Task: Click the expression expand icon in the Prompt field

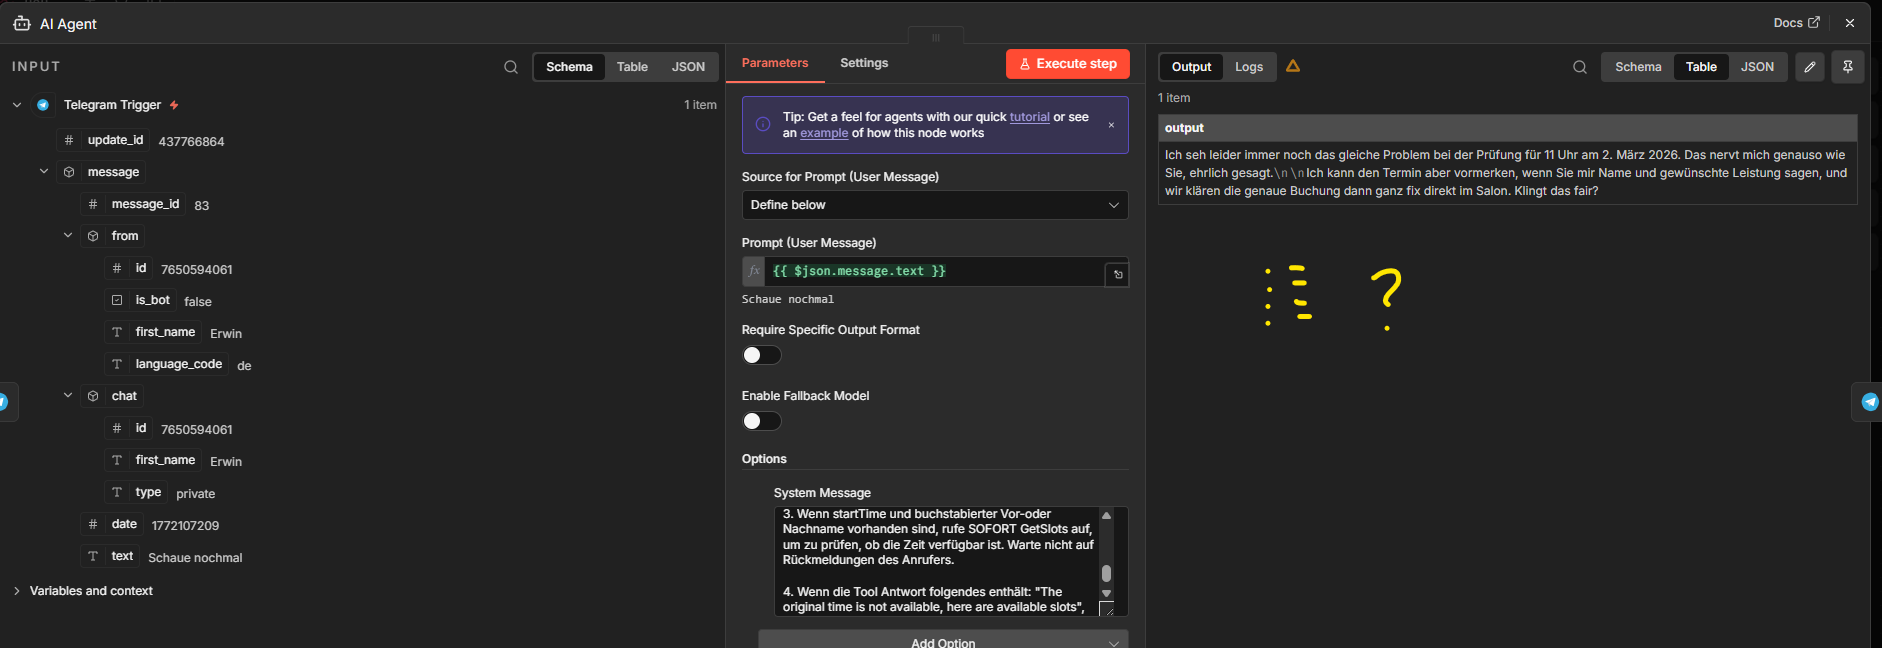Action: (x=1118, y=274)
